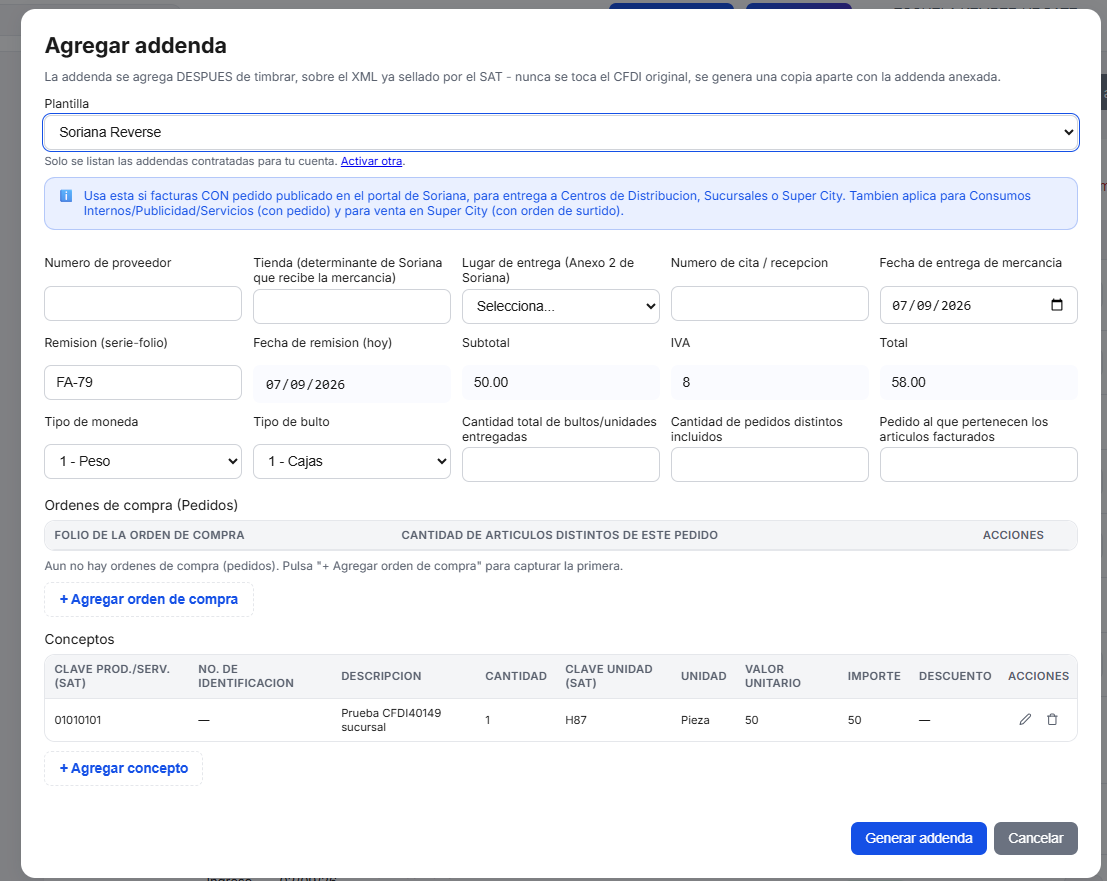
Task: Click the Pieza unit cell
Action: [x=695, y=720]
